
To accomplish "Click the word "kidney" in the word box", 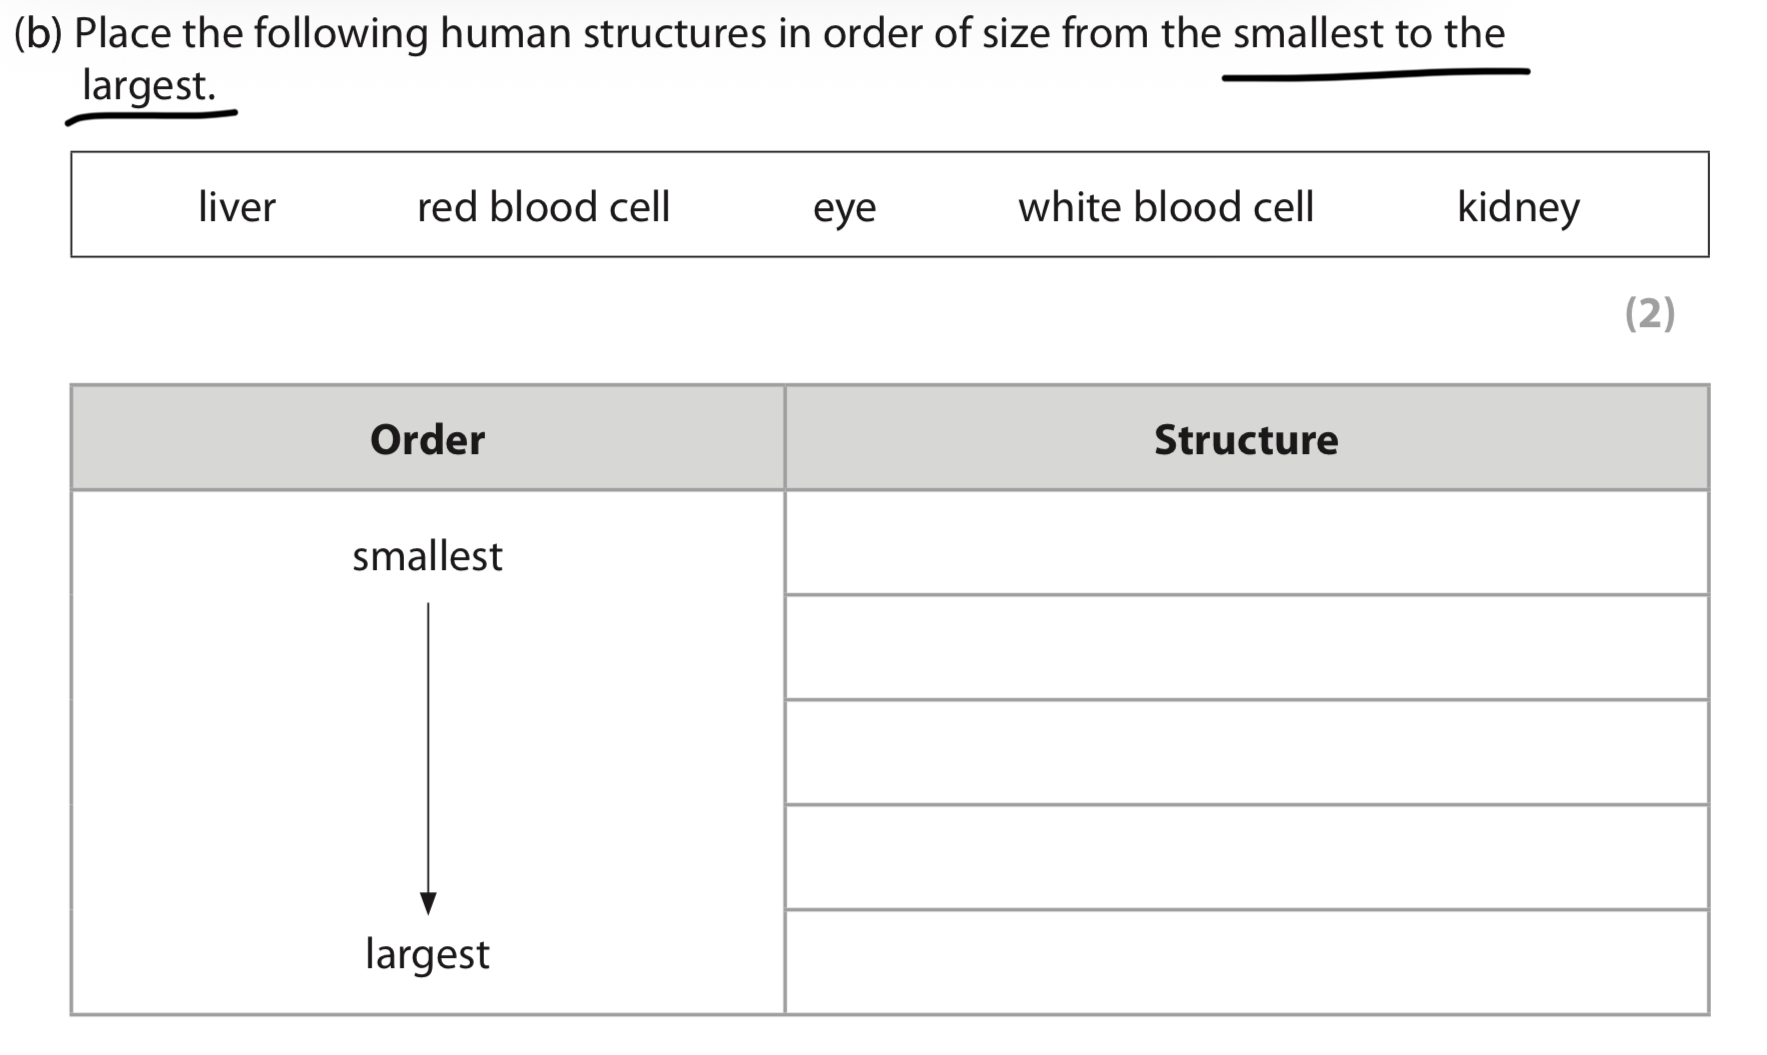I will tap(1518, 208).
